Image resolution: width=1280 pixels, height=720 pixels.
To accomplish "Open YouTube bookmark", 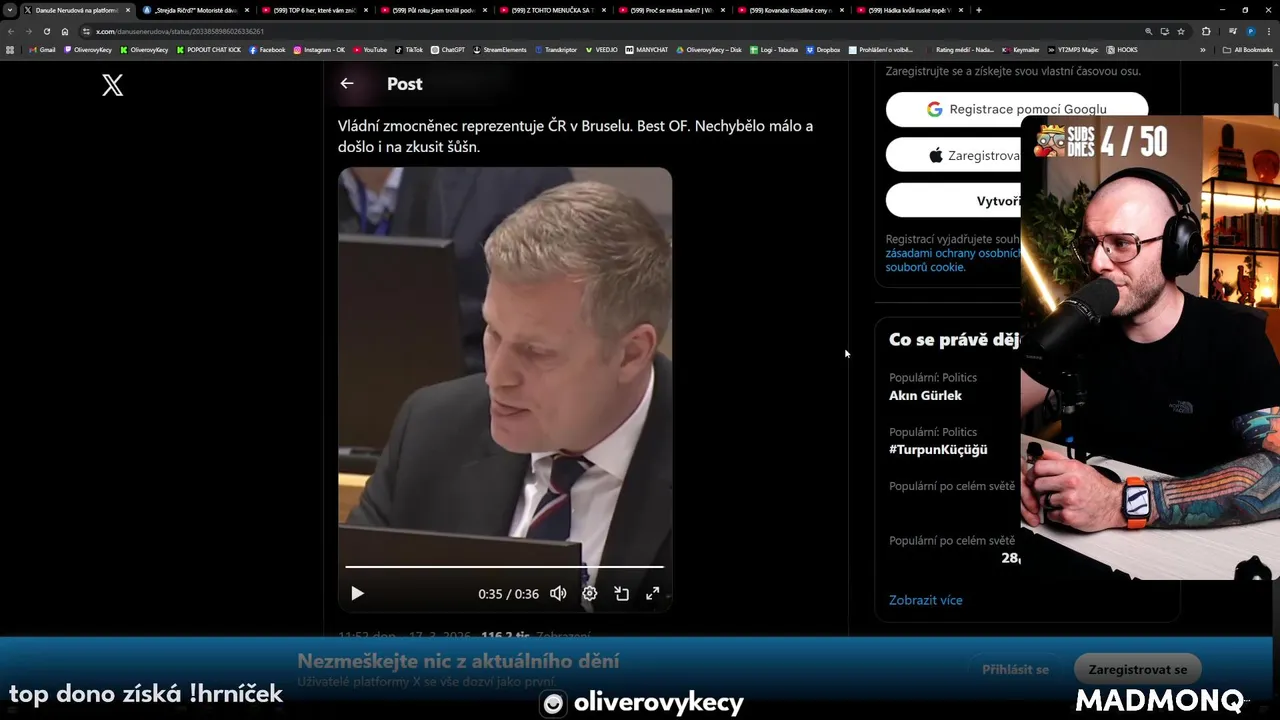I will (x=370, y=49).
